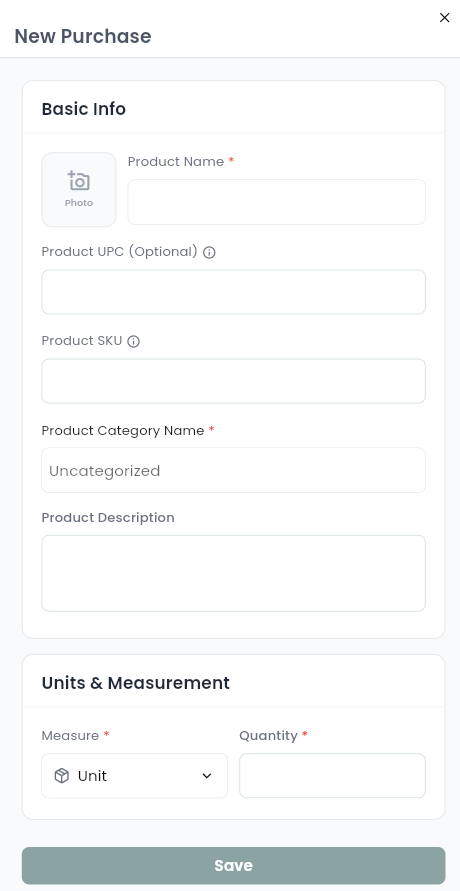
Task: Click the Basic Info section header
Action: tap(83, 109)
